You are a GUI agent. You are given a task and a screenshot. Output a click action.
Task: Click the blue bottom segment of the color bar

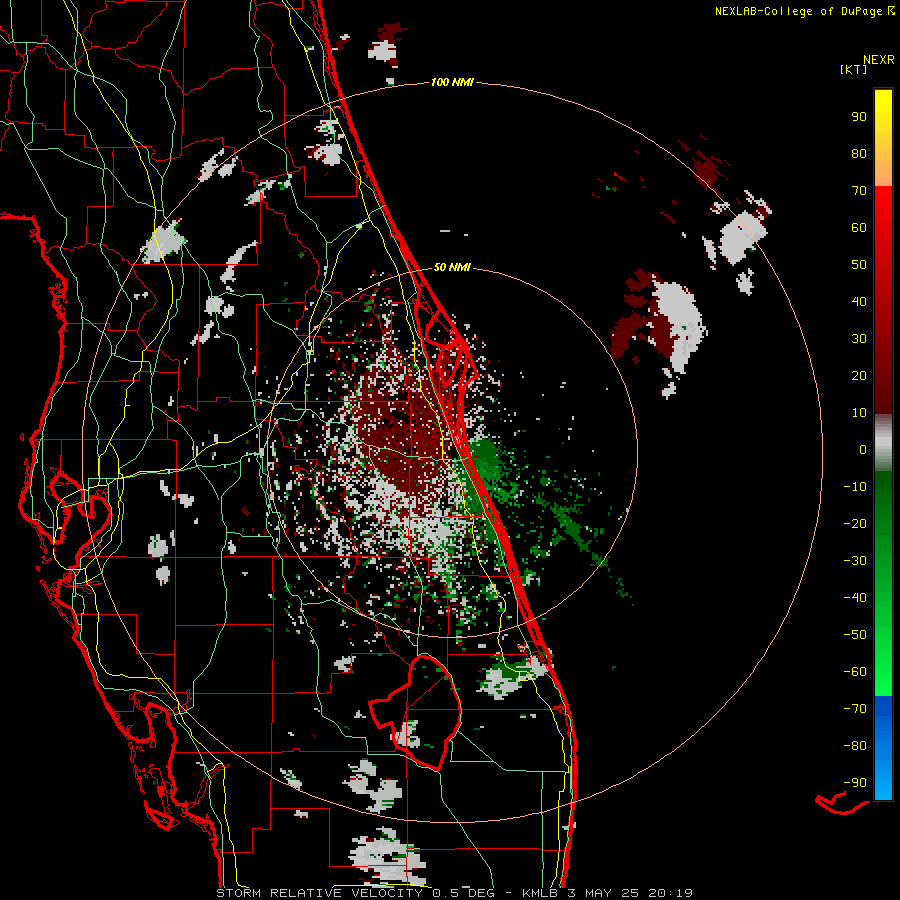coord(883,748)
